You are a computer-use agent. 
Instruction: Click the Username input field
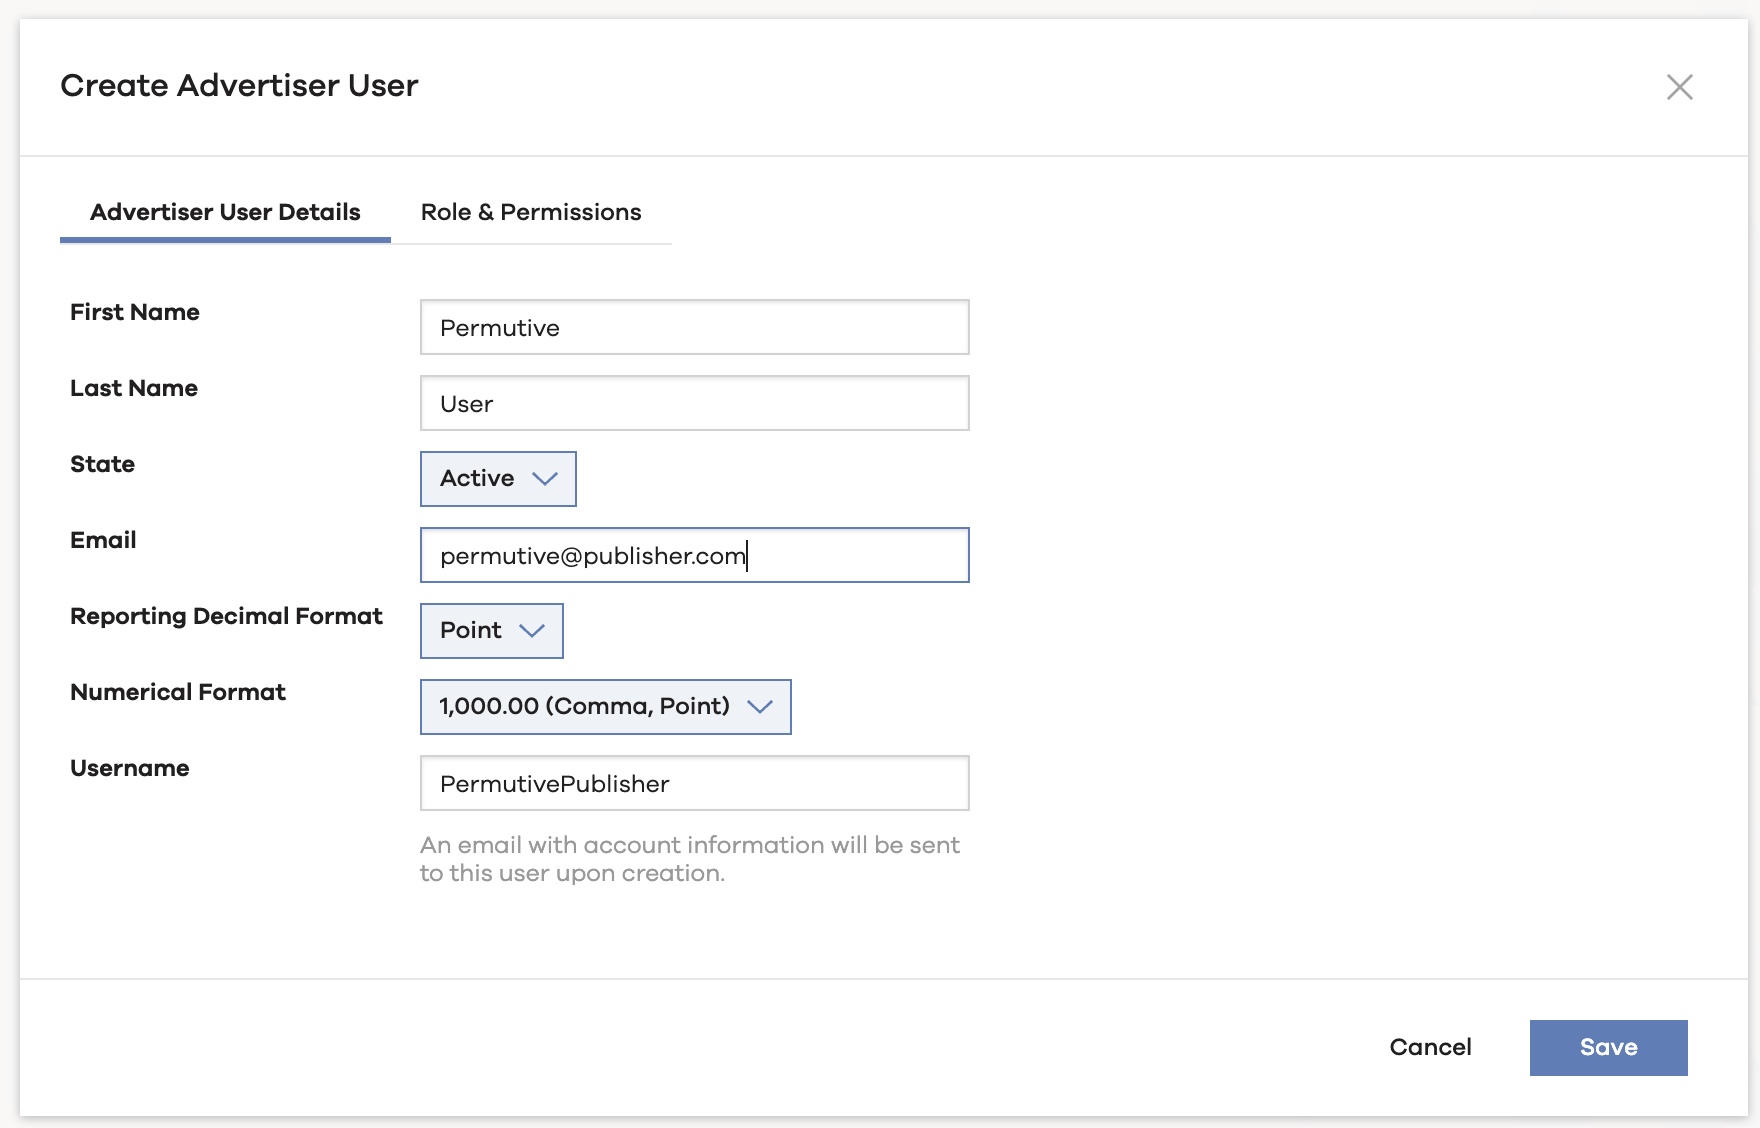click(695, 783)
